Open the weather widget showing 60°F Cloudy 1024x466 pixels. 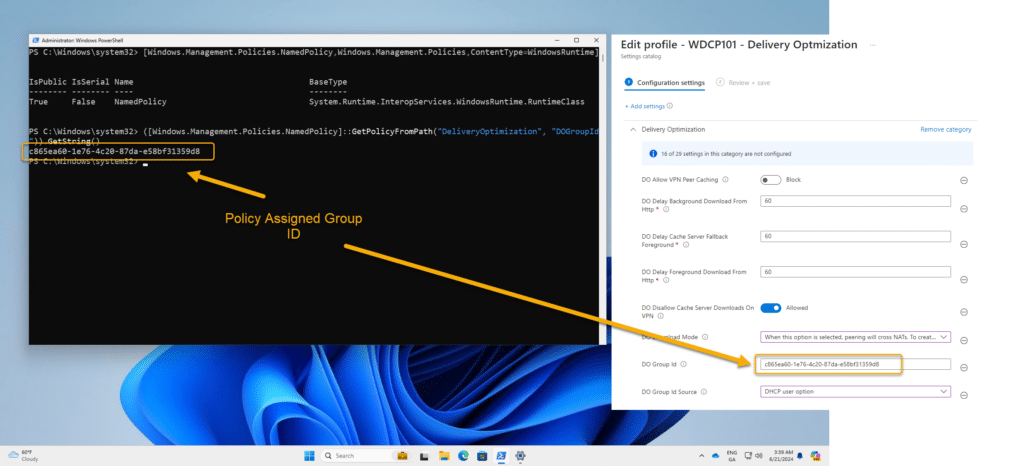point(22,456)
